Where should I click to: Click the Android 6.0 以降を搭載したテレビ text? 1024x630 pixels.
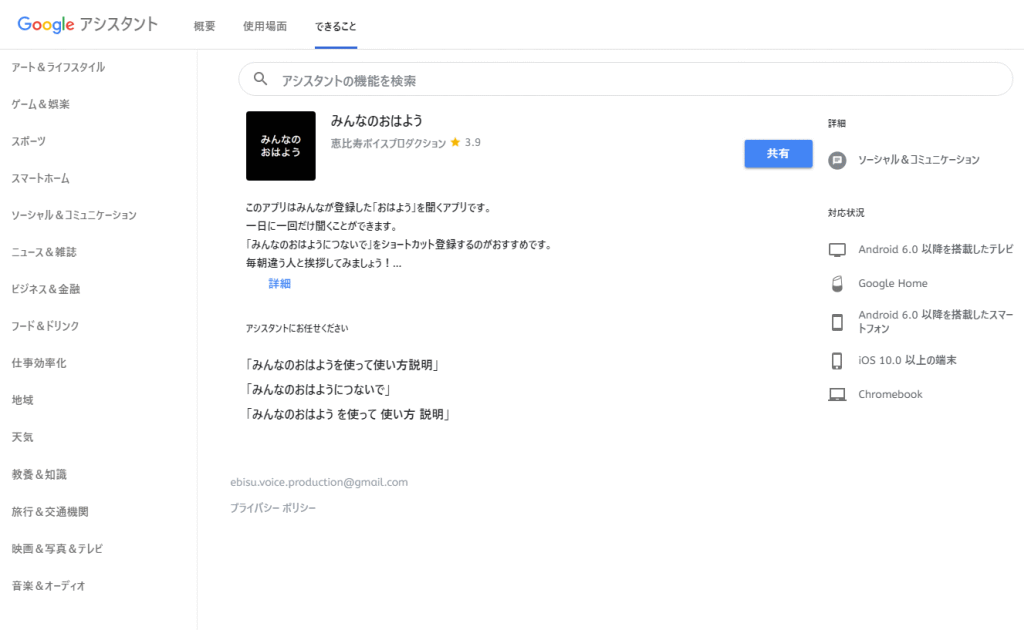pos(936,249)
